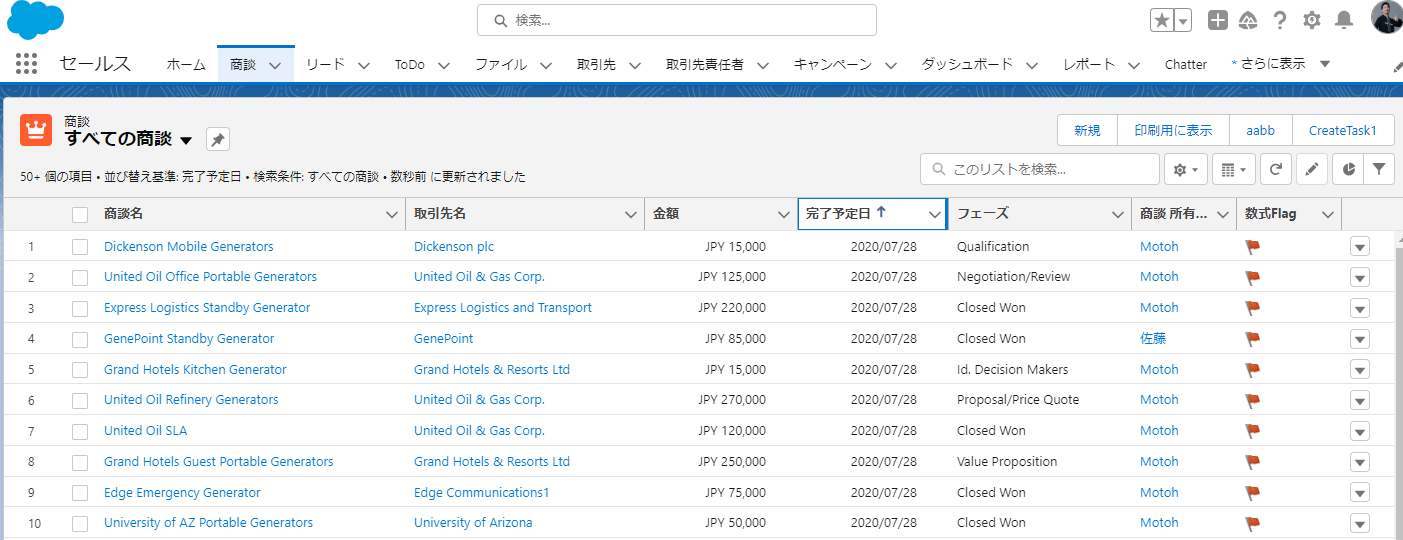Open the ToDo tab

click(409, 64)
